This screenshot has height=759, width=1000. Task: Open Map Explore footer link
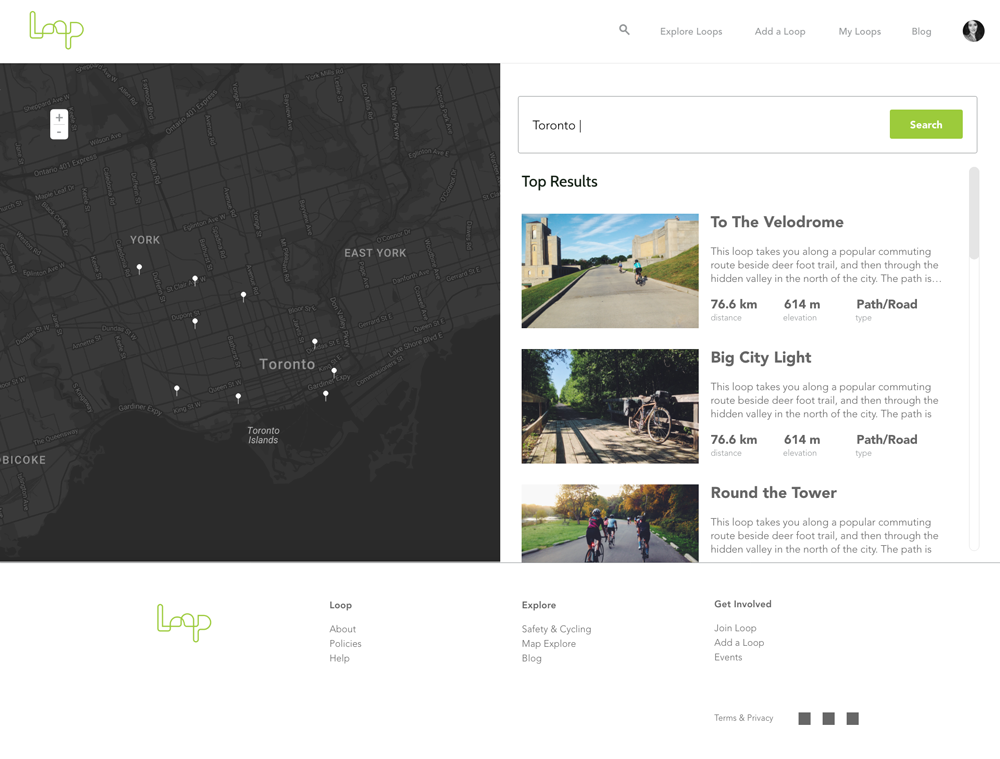coord(548,644)
